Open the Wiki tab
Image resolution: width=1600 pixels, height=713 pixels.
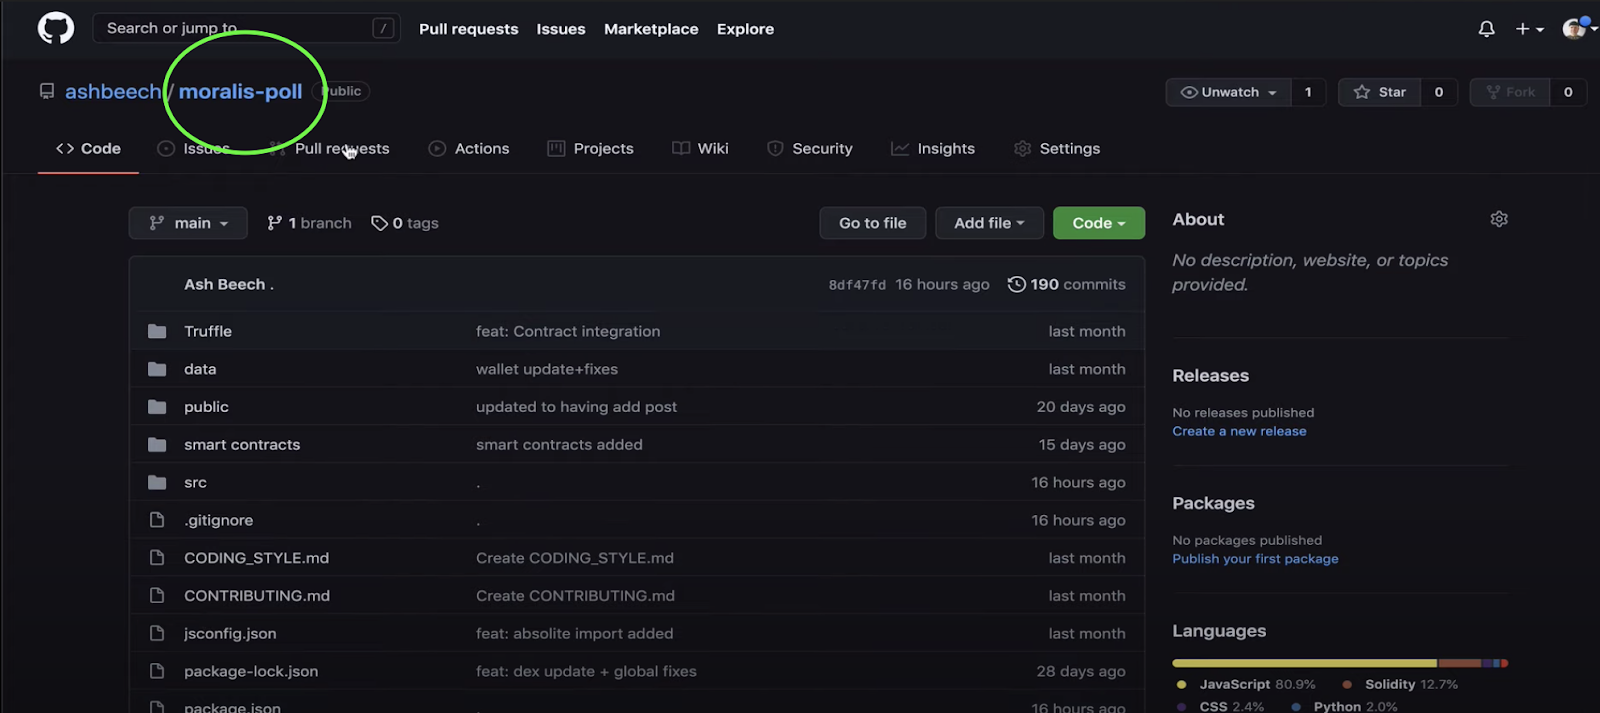700,148
